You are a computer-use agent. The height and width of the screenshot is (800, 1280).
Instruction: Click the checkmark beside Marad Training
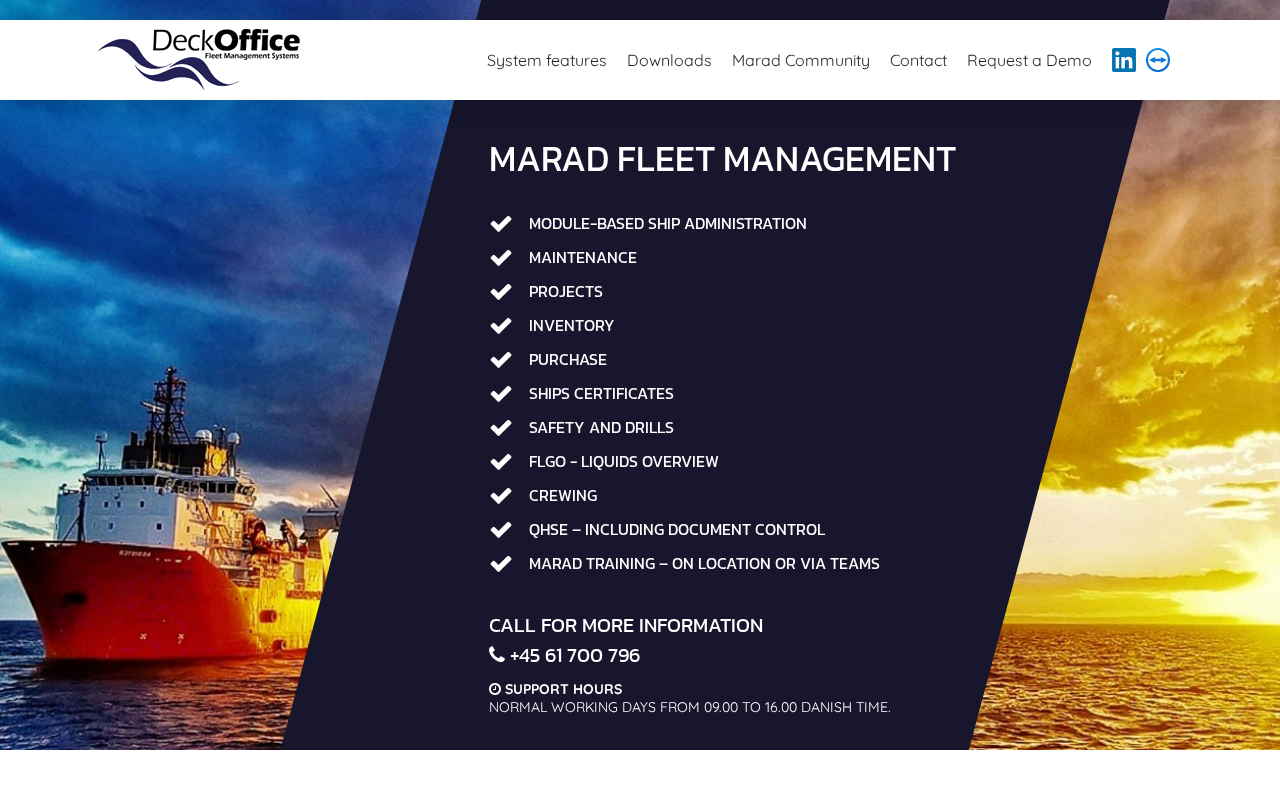coord(501,564)
